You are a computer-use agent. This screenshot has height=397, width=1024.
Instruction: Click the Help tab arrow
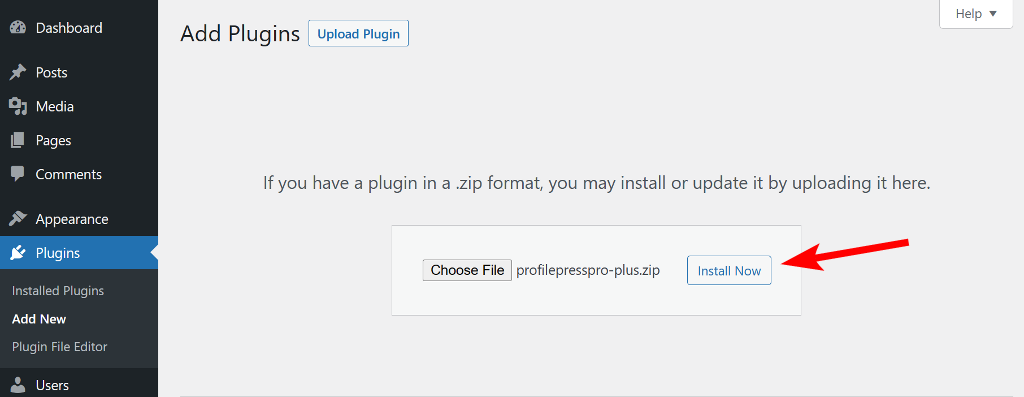pos(993,14)
